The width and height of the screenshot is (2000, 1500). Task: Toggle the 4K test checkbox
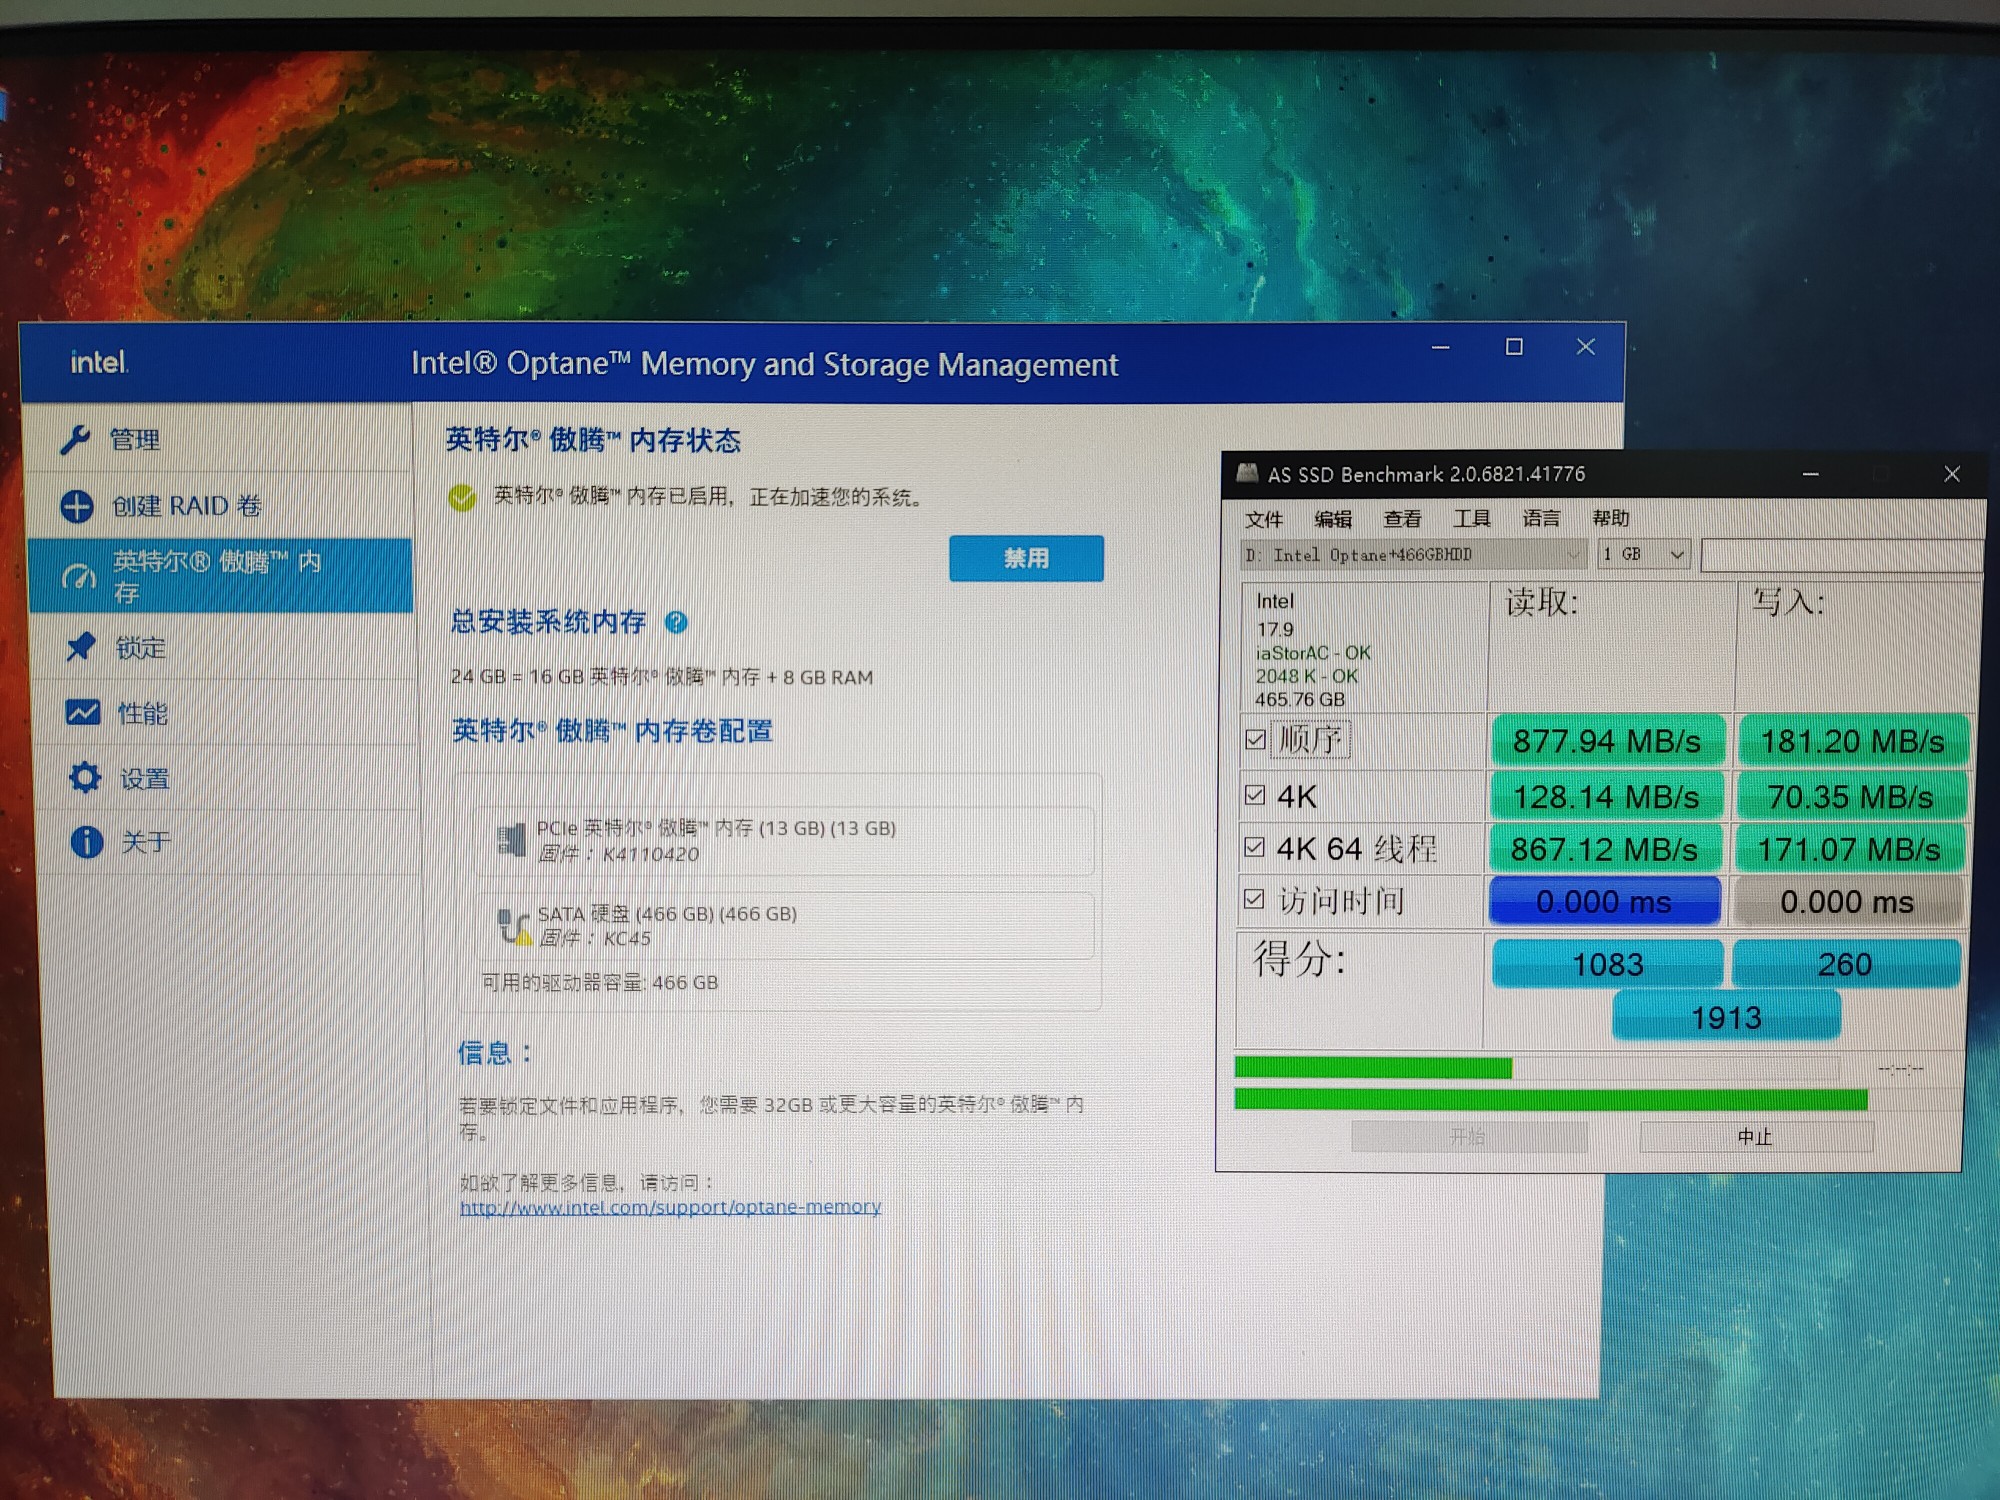click(x=1255, y=795)
